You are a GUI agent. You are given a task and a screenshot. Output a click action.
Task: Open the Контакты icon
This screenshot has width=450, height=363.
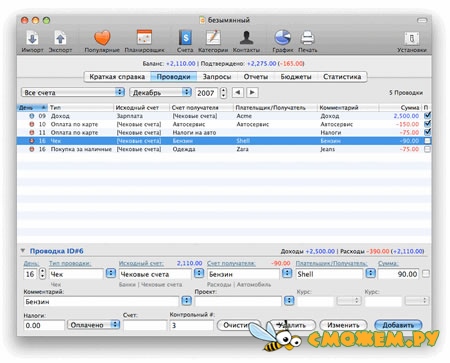click(x=246, y=38)
